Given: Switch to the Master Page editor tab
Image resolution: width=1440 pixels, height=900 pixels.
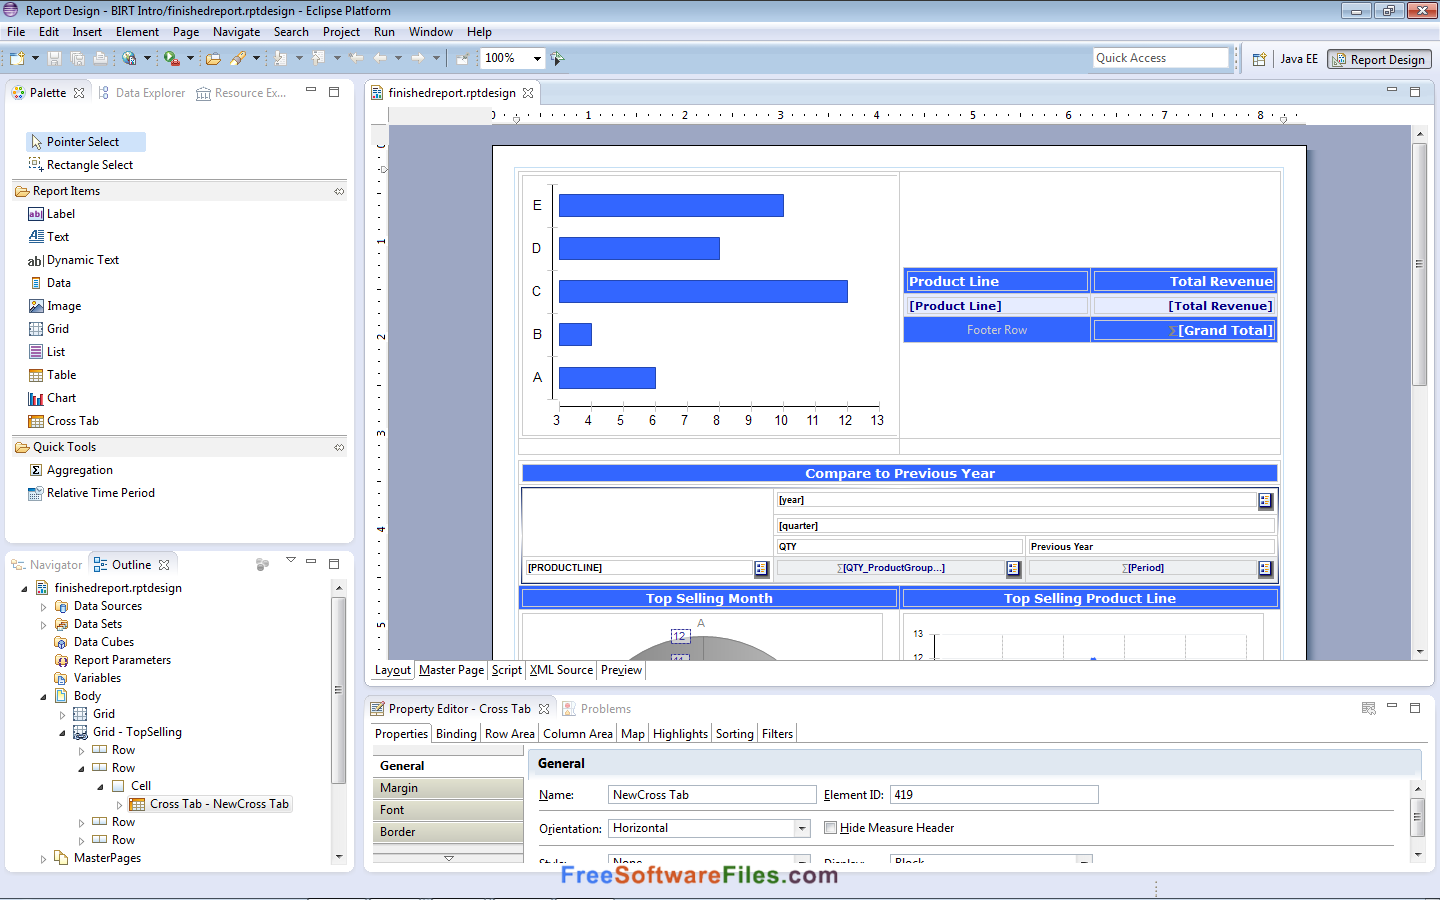Looking at the screenshot, I should coord(451,670).
